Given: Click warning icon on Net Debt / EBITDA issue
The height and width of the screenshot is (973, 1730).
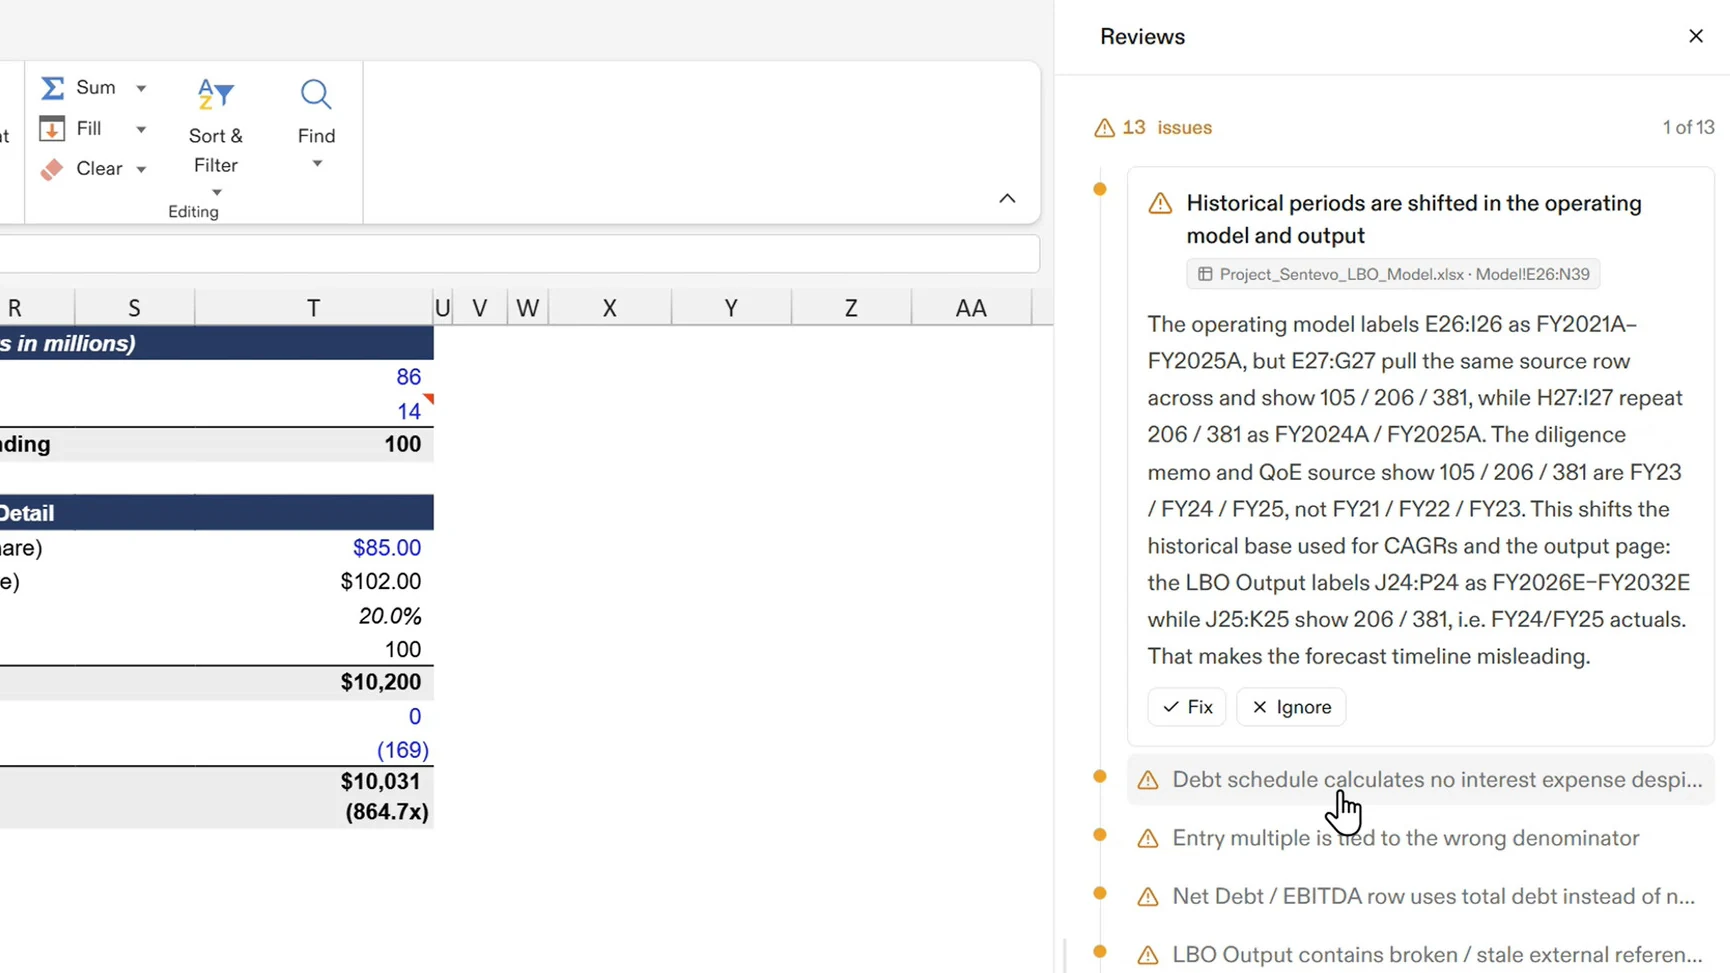Looking at the screenshot, I should point(1148,896).
